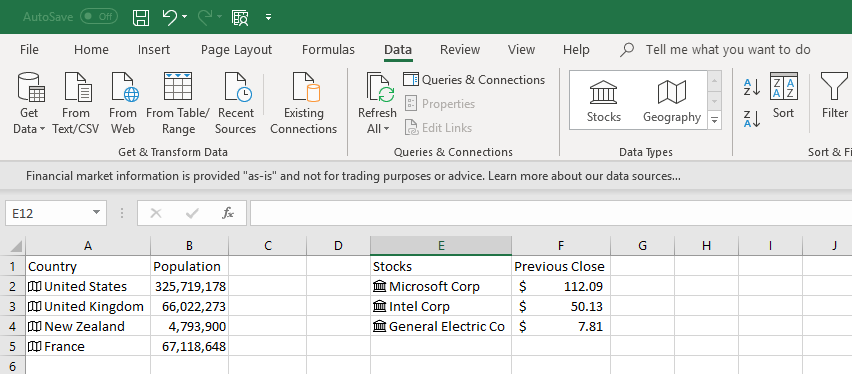
Task: Open Recent Sources
Action: click(x=235, y=104)
